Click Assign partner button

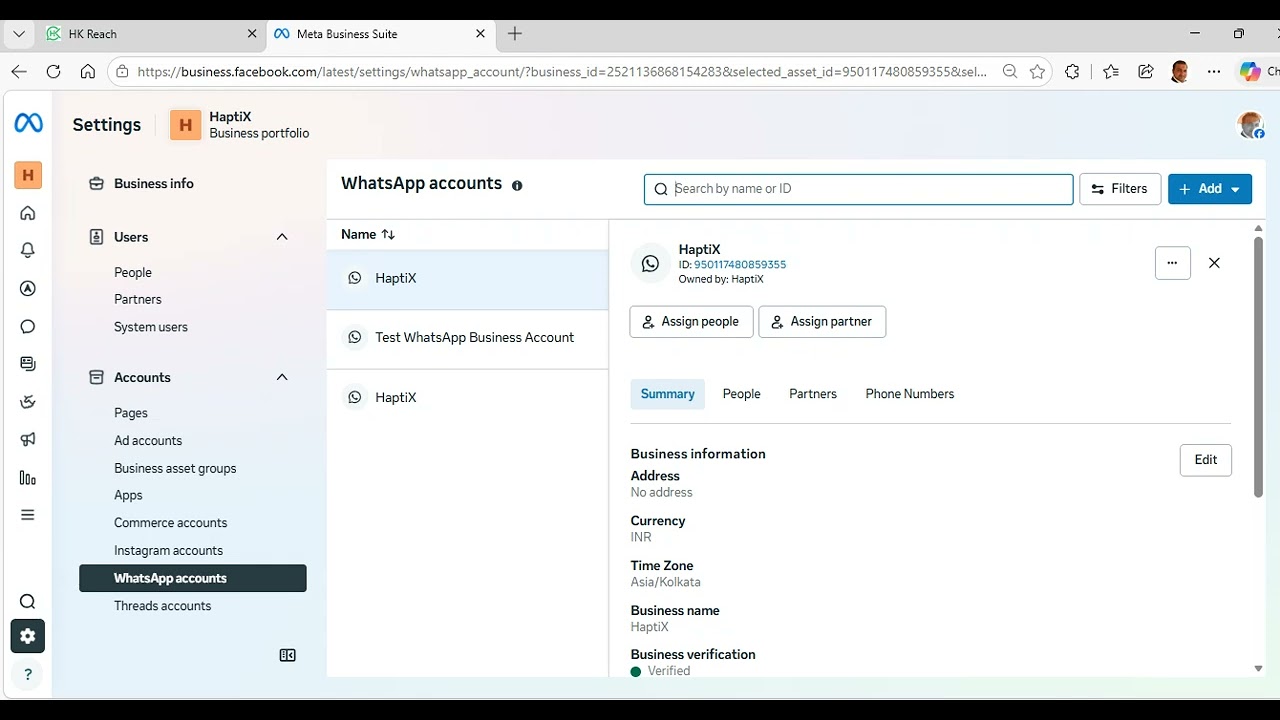click(x=822, y=322)
